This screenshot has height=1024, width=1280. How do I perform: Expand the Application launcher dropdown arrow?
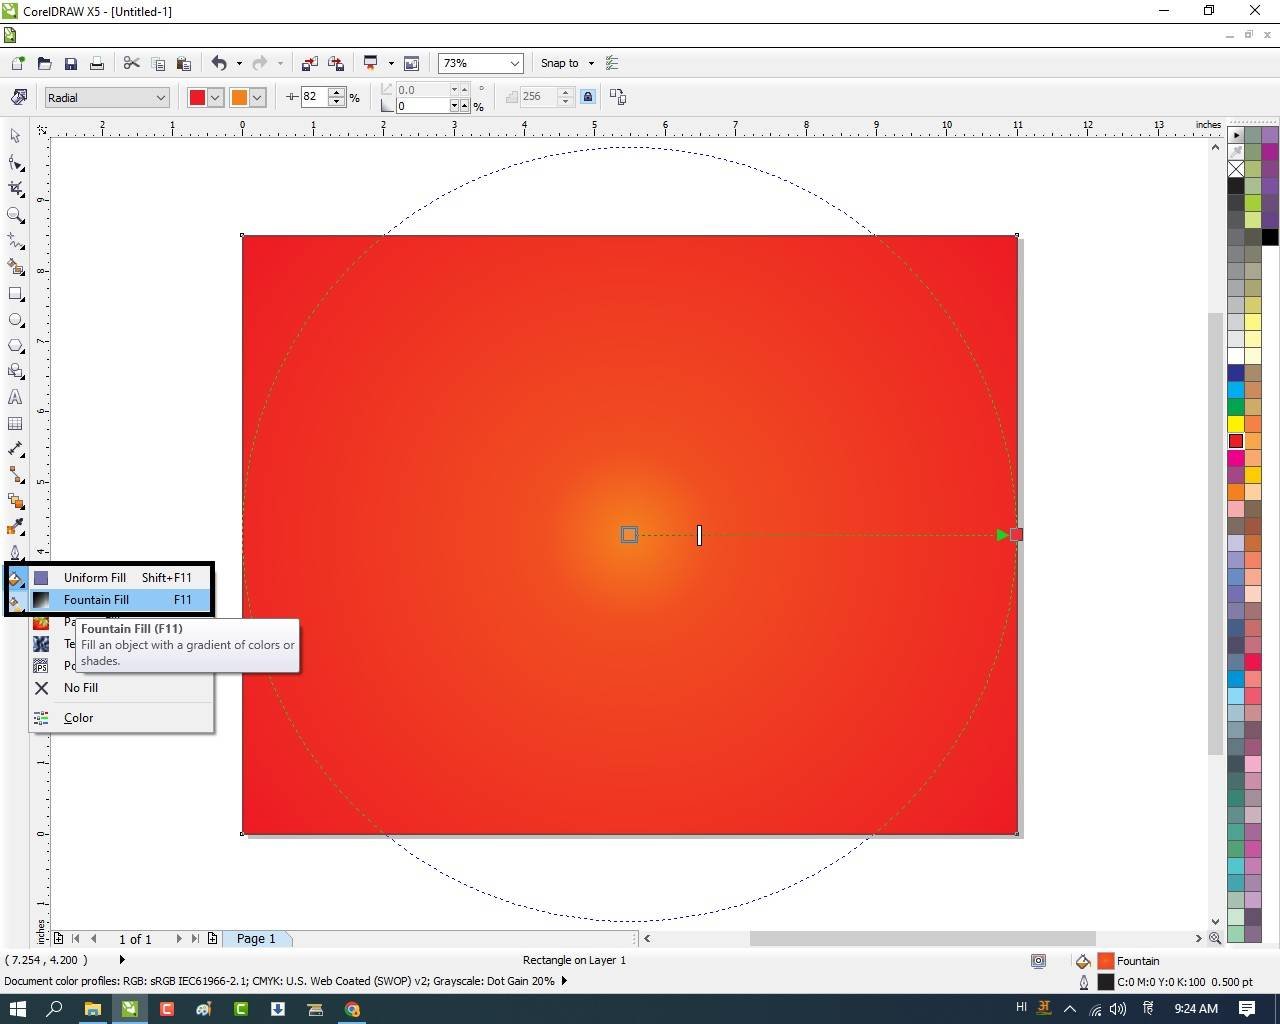tap(391, 63)
